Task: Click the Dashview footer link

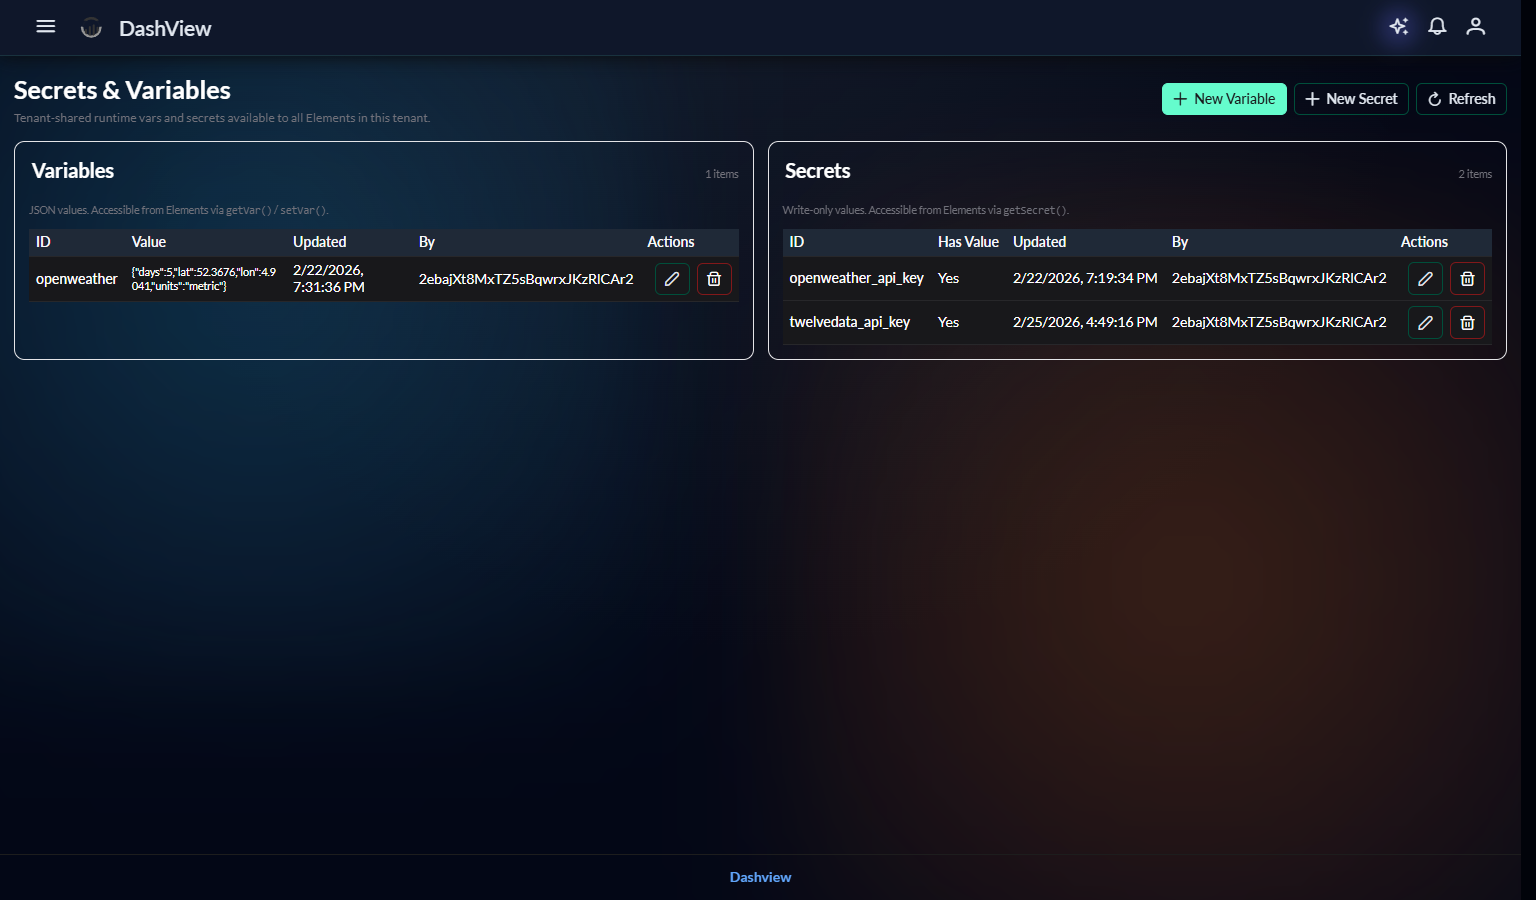Action: click(x=760, y=877)
